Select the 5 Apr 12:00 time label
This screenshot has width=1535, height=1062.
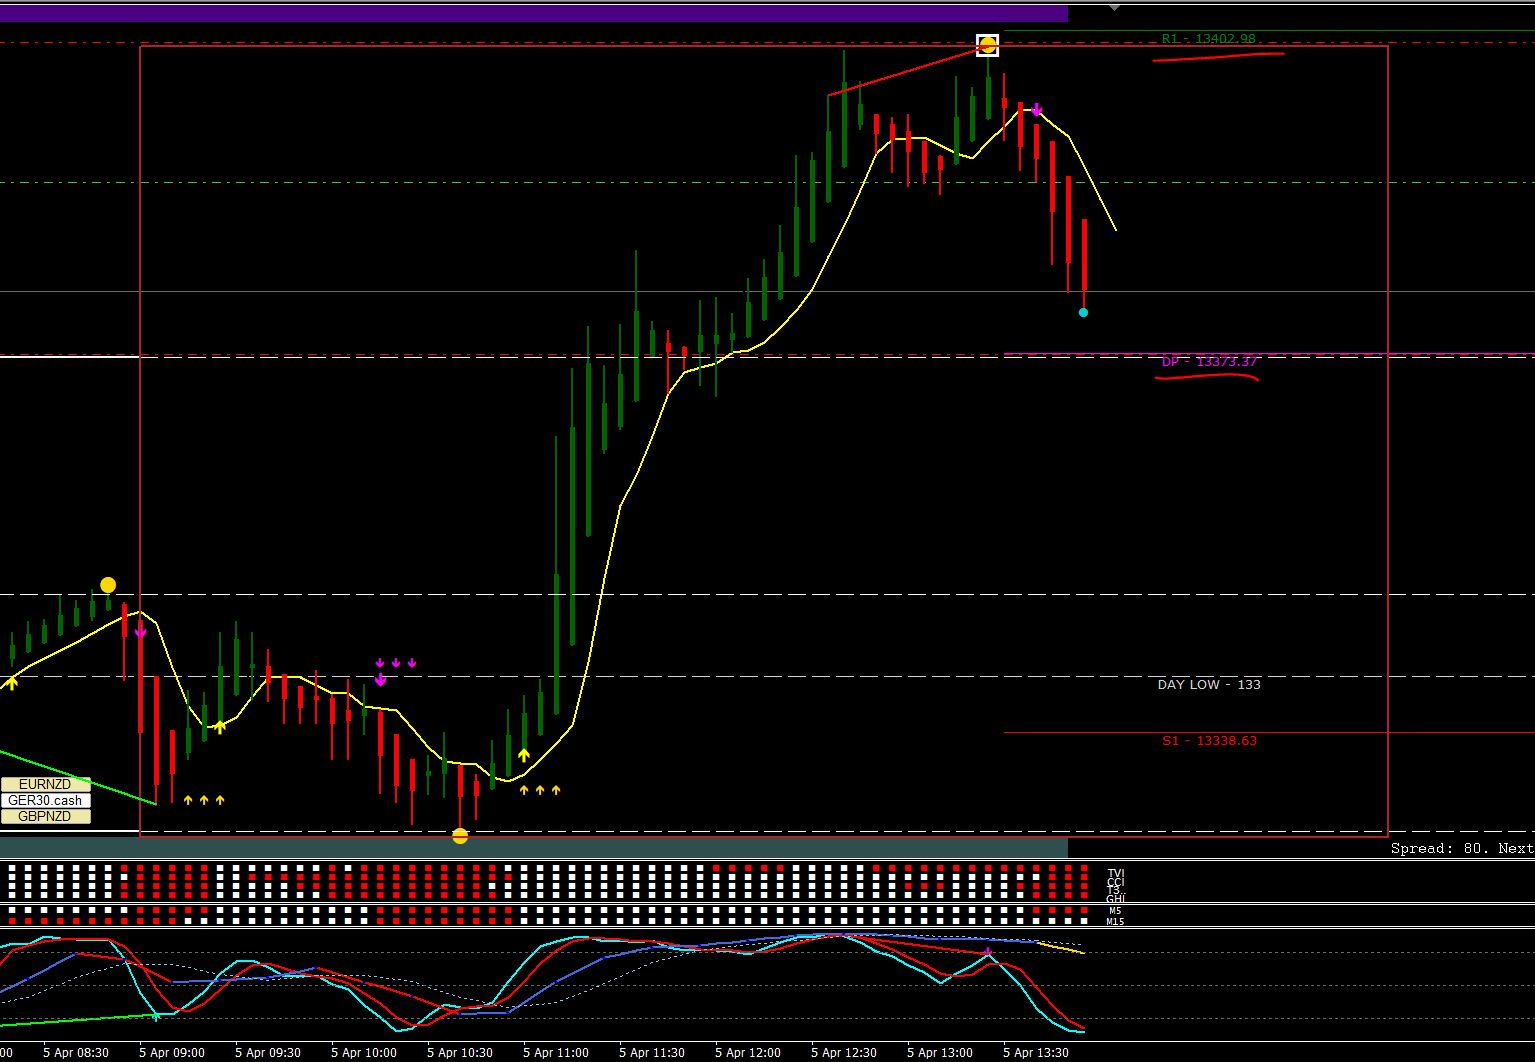pos(748,1052)
